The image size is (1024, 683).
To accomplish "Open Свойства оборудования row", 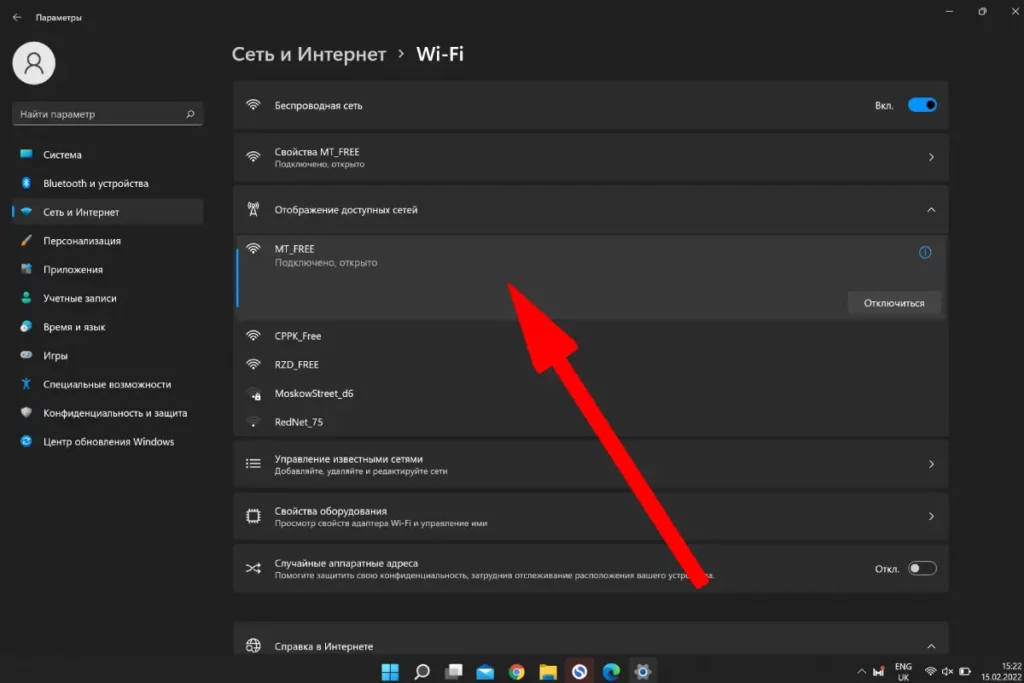I will point(590,516).
